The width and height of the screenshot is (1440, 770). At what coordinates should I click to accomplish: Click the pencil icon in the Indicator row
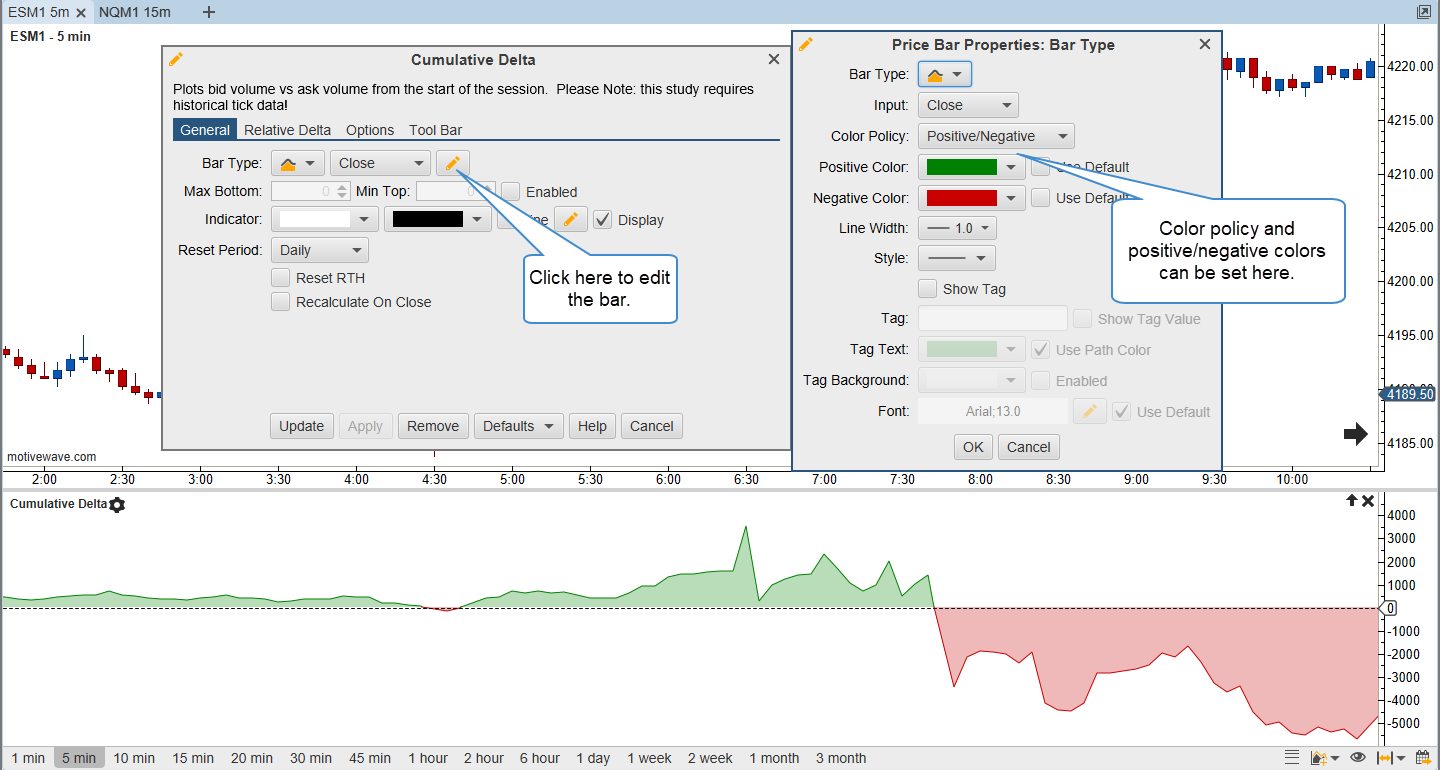click(571, 219)
